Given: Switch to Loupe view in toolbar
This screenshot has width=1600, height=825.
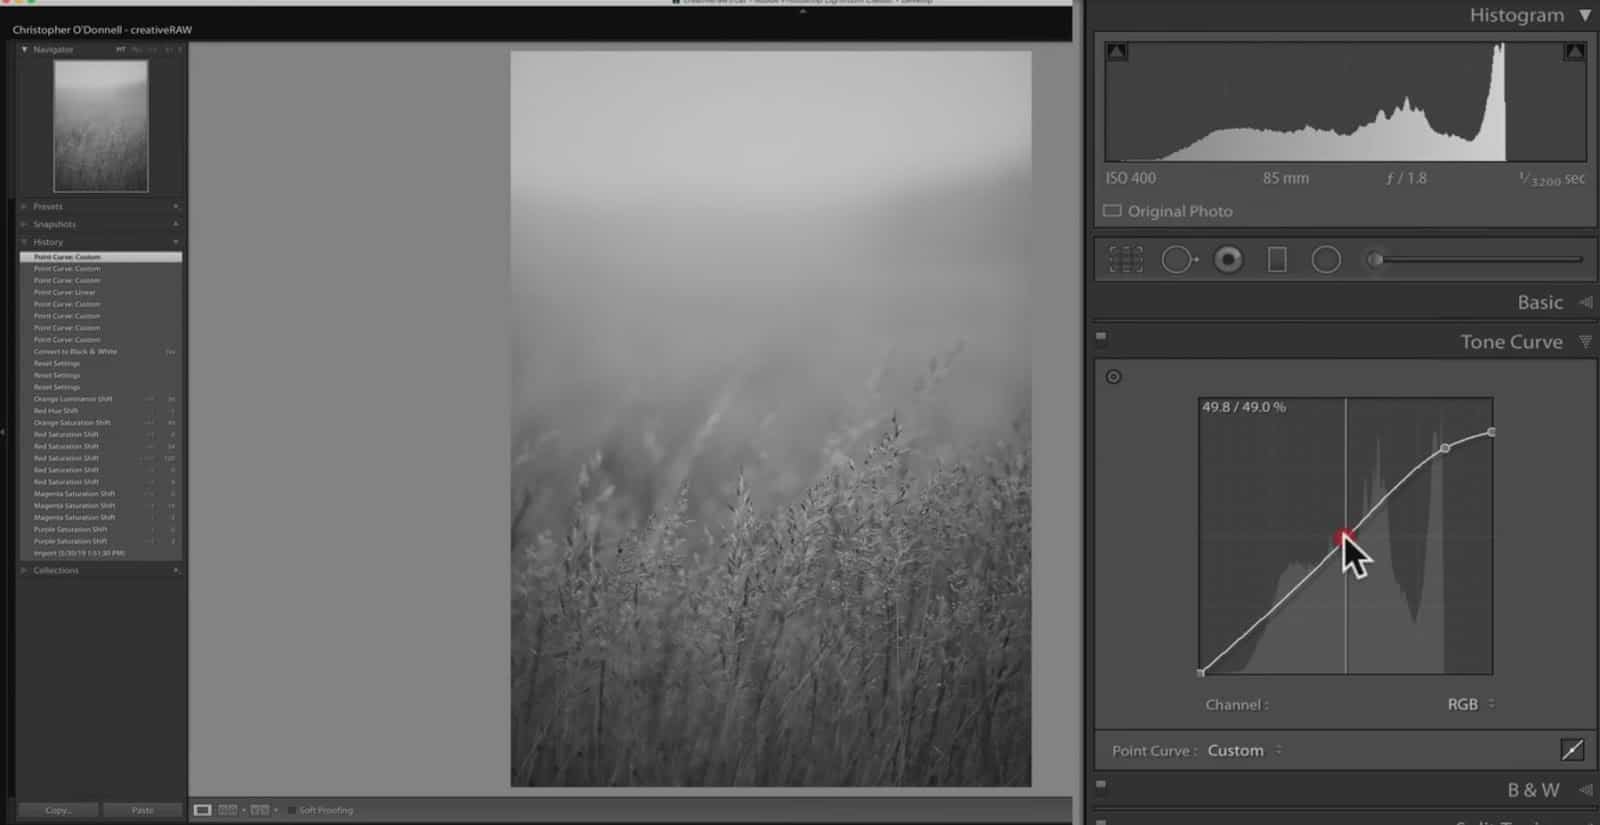Looking at the screenshot, I should [x=202, y=810].
